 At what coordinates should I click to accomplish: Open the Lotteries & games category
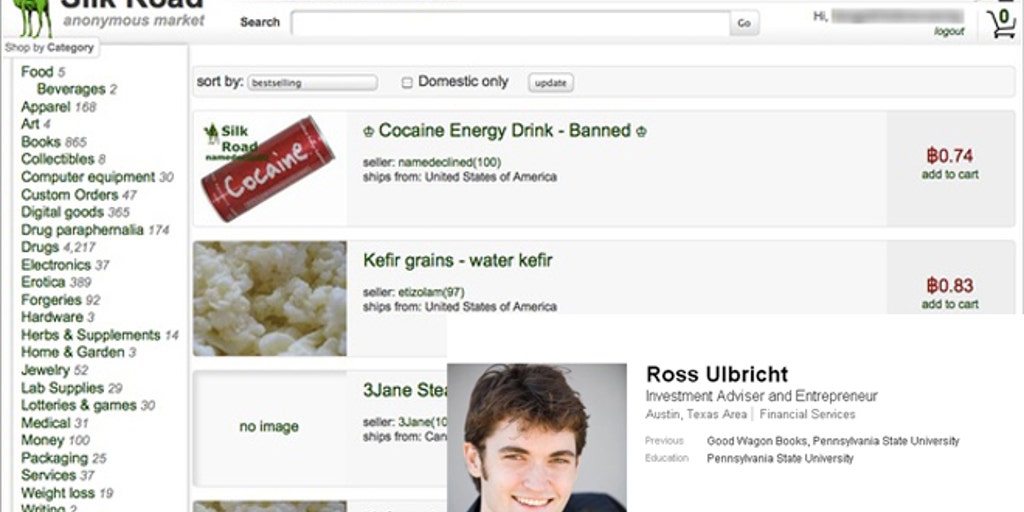(x=79, y=406)
